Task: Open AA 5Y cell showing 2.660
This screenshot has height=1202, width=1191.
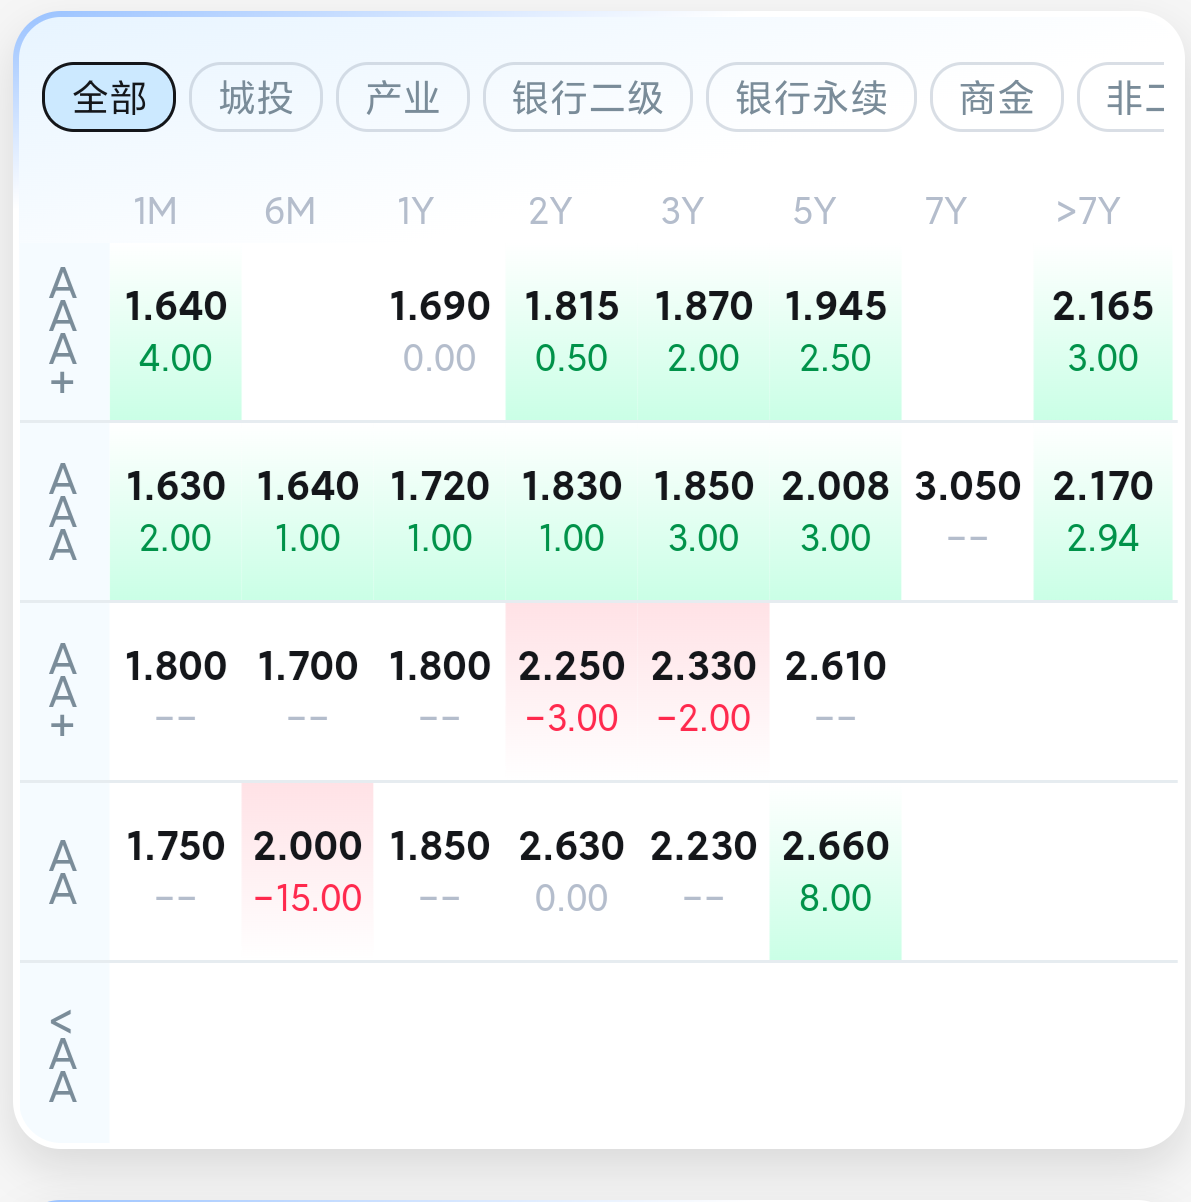Action: point(836,871)
